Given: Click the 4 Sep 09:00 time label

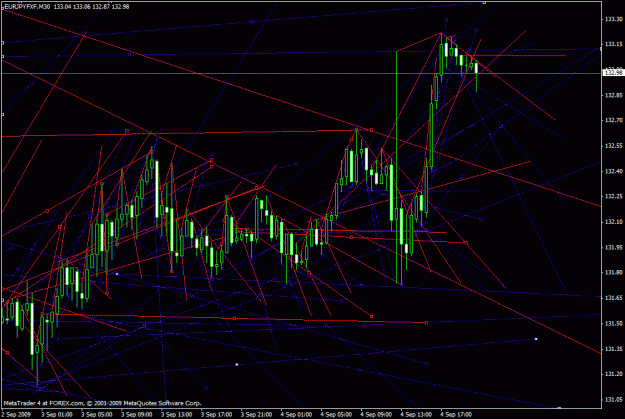Looking at the screenshot, I should [376, 415].
